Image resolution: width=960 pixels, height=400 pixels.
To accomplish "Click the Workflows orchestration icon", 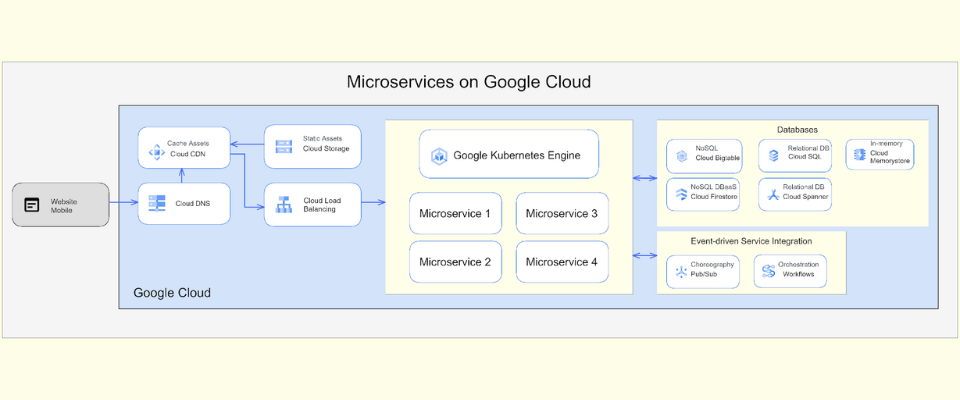I will click(x=769, y=271).
